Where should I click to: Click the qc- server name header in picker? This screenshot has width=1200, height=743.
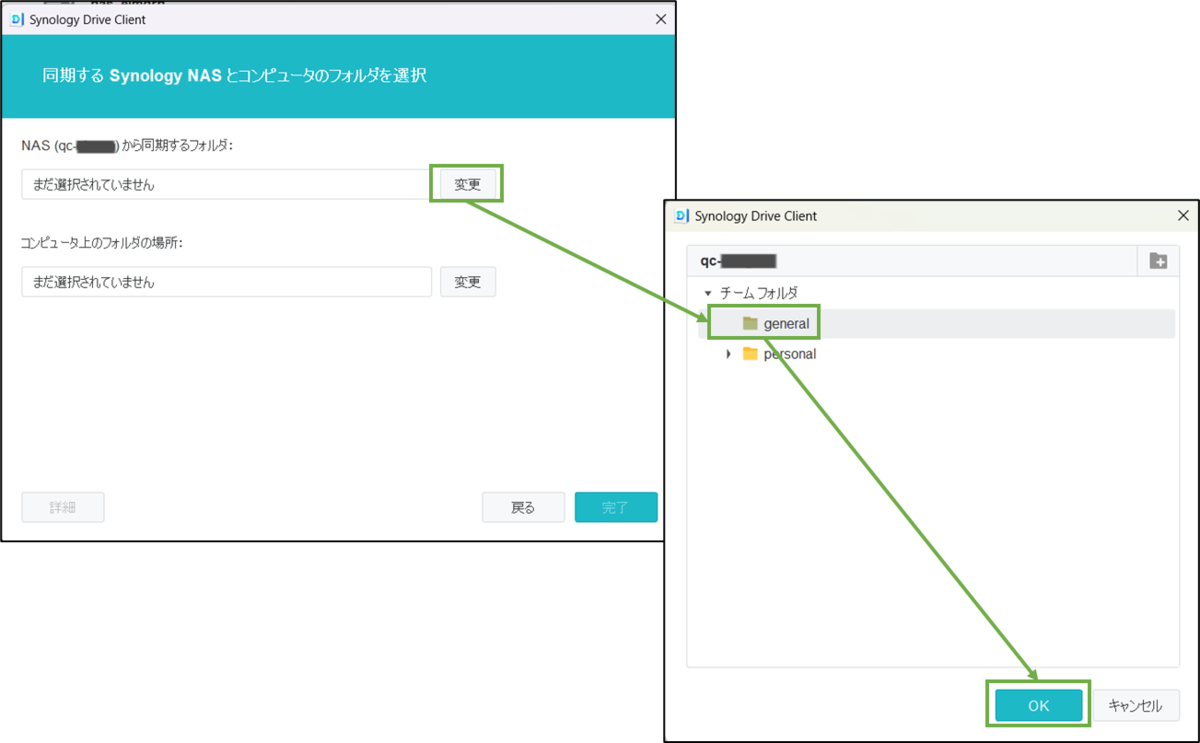pyautogui.click(x=739, y=261)
